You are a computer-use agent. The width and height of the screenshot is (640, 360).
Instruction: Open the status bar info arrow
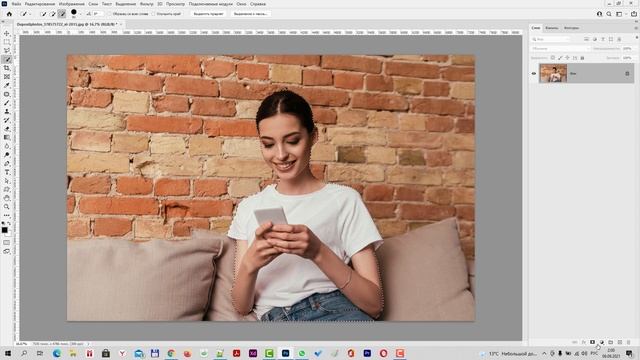[88, 344]
